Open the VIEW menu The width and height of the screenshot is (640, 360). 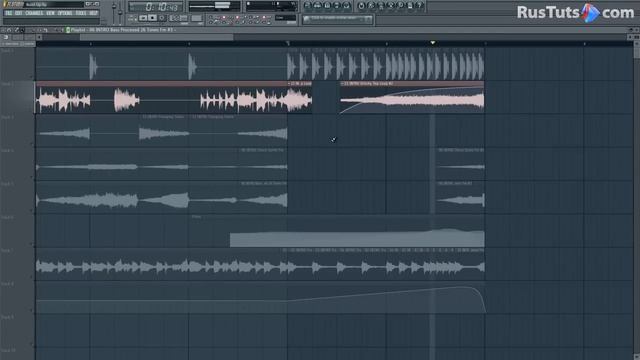coord(51,13)
